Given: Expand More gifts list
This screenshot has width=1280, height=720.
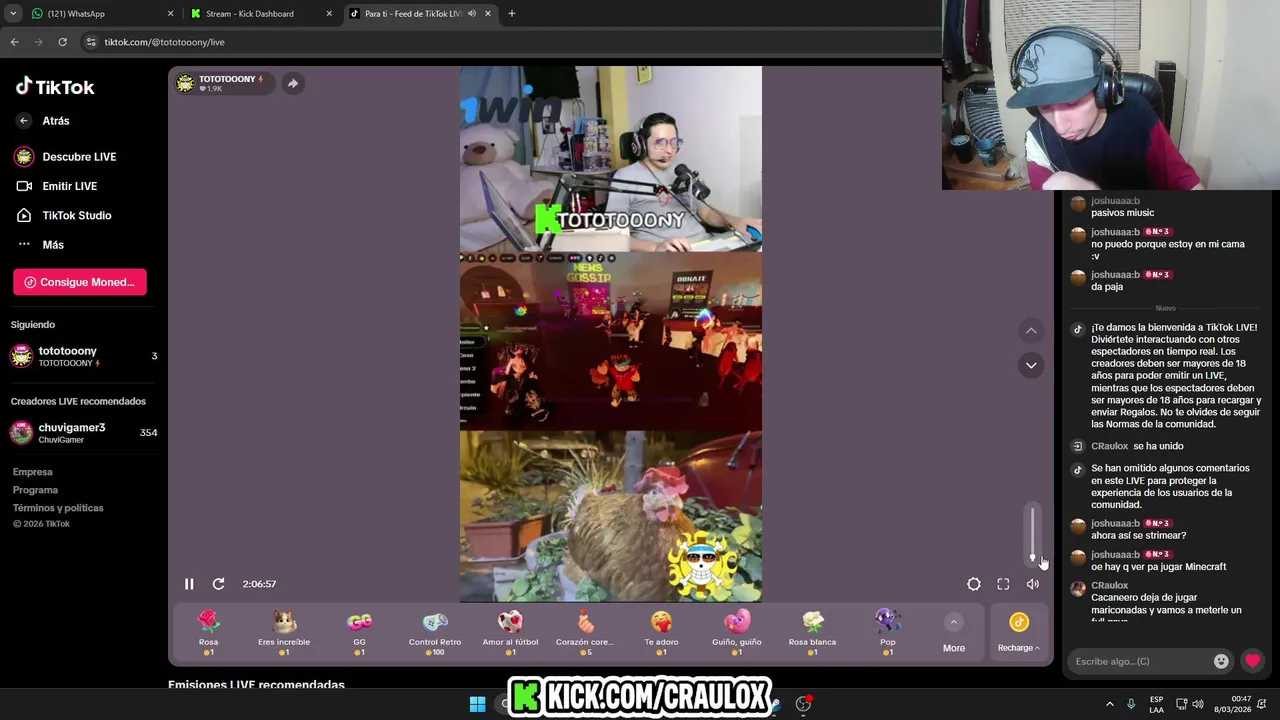Looking at the screenshot, I should (954, 634).
